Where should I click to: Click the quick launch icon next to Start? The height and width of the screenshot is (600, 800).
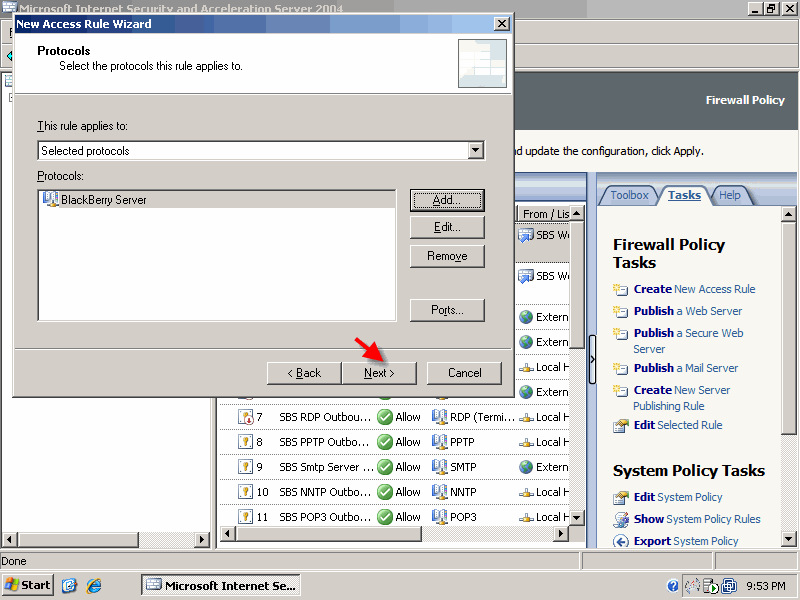click(x=69, y=585)
